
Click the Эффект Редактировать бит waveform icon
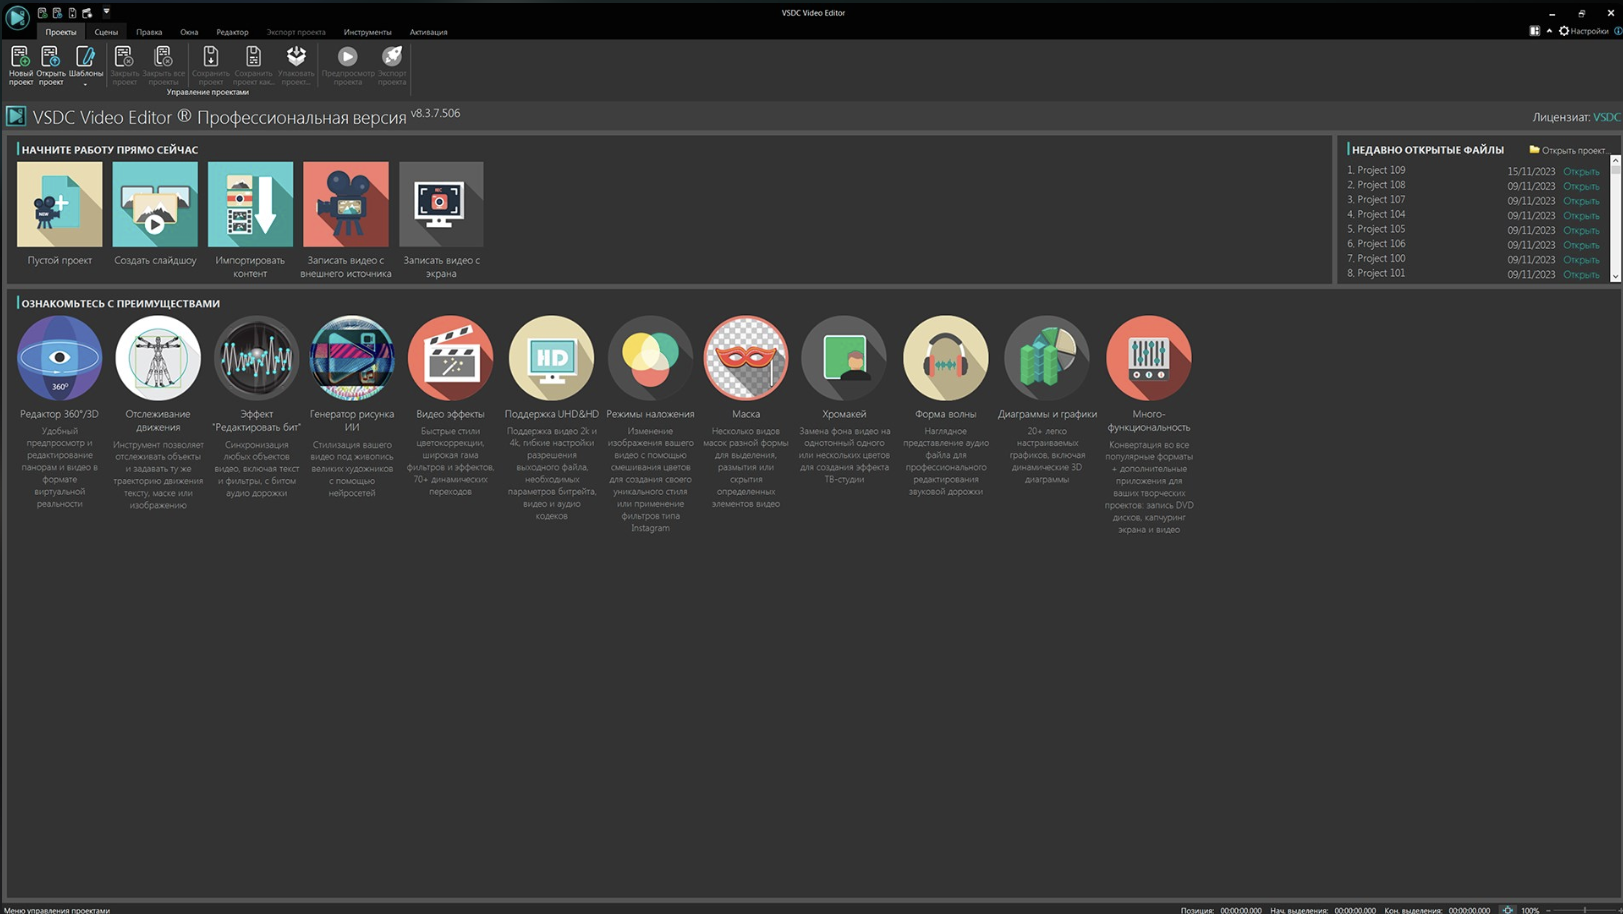click(x=256, y=358)
